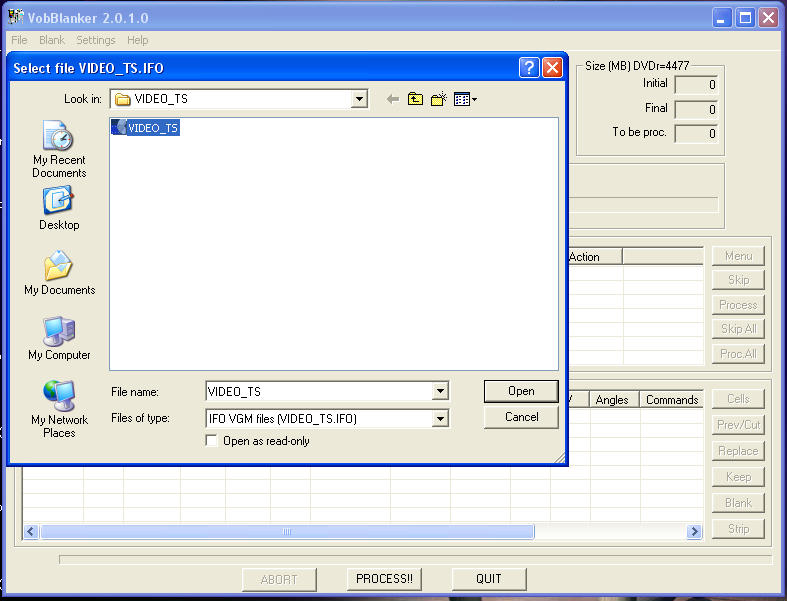787x601 pixels.
Task: Jump to Desktop in places bar
Action: (x=59, y=208)
